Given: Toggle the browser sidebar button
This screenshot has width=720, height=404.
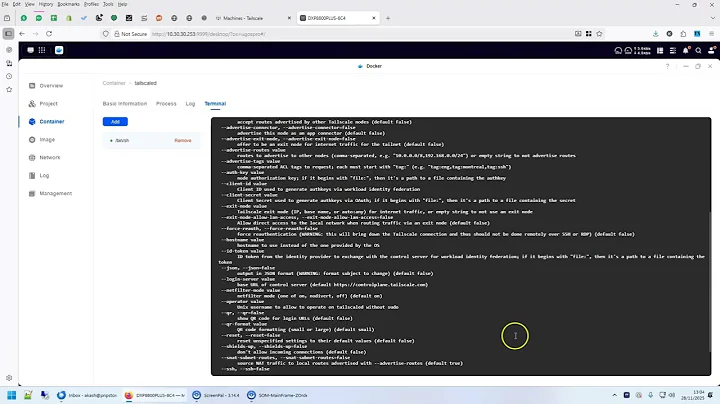Looking at the screenshot, I should 8,34.
